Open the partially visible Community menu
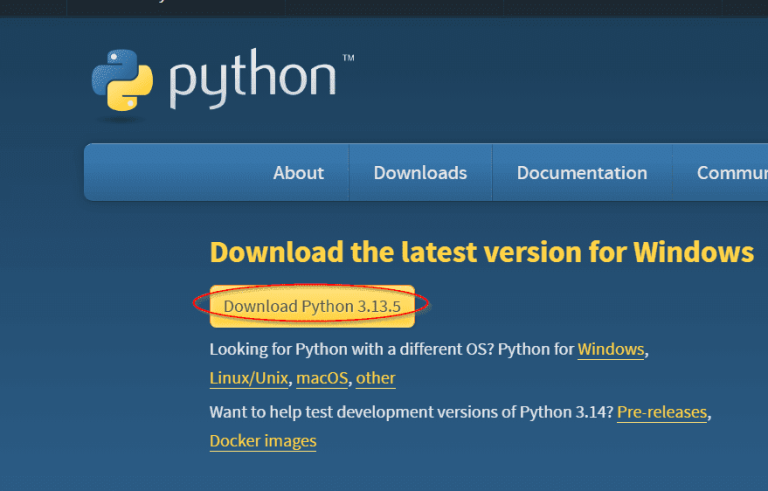768x491 pixels. pyautogui.click(x=731, y=173)
